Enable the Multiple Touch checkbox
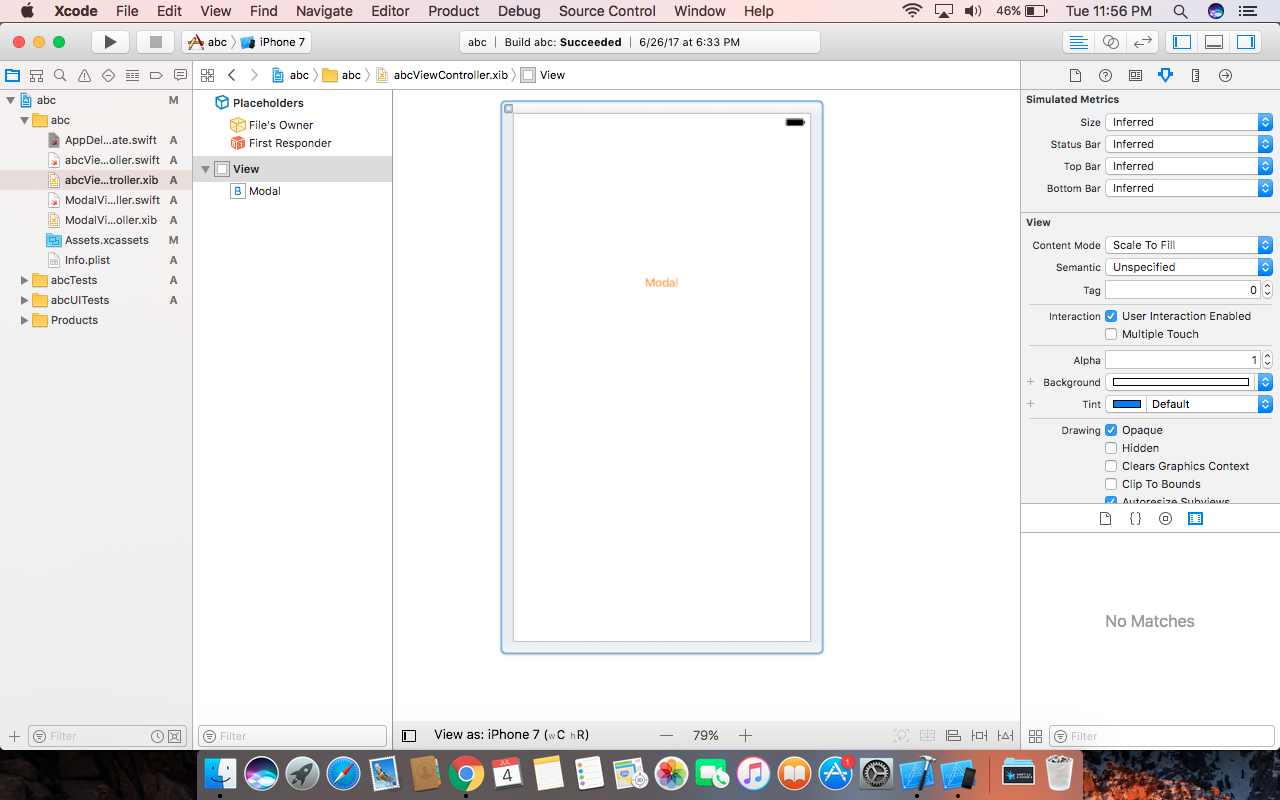This screenshot has width=1280, height=800. [1111, 334]
